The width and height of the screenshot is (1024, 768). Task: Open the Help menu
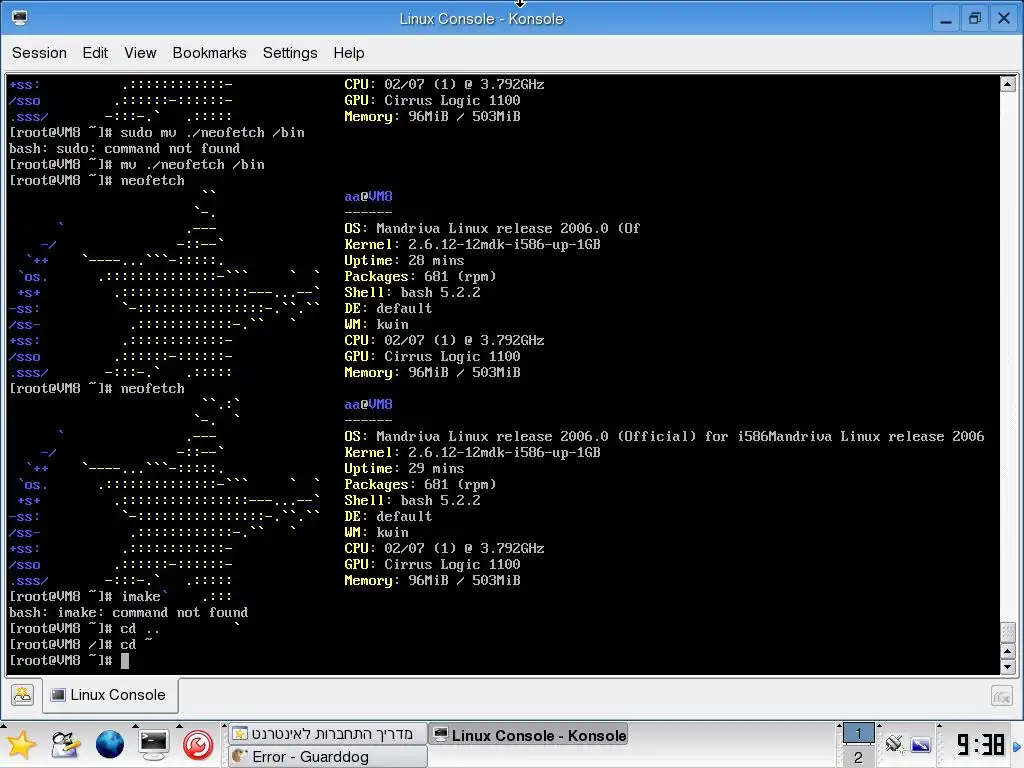pos(349,53)
